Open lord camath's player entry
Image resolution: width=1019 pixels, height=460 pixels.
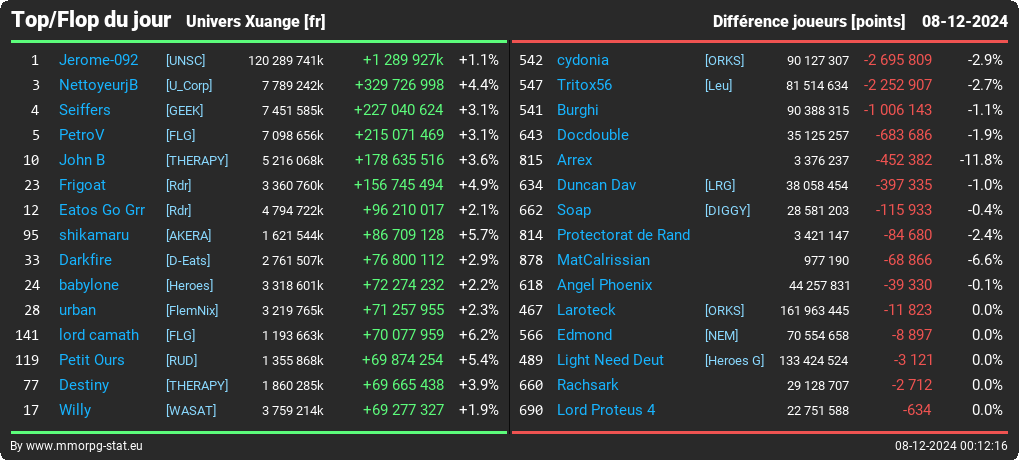[x=99, y=335]
